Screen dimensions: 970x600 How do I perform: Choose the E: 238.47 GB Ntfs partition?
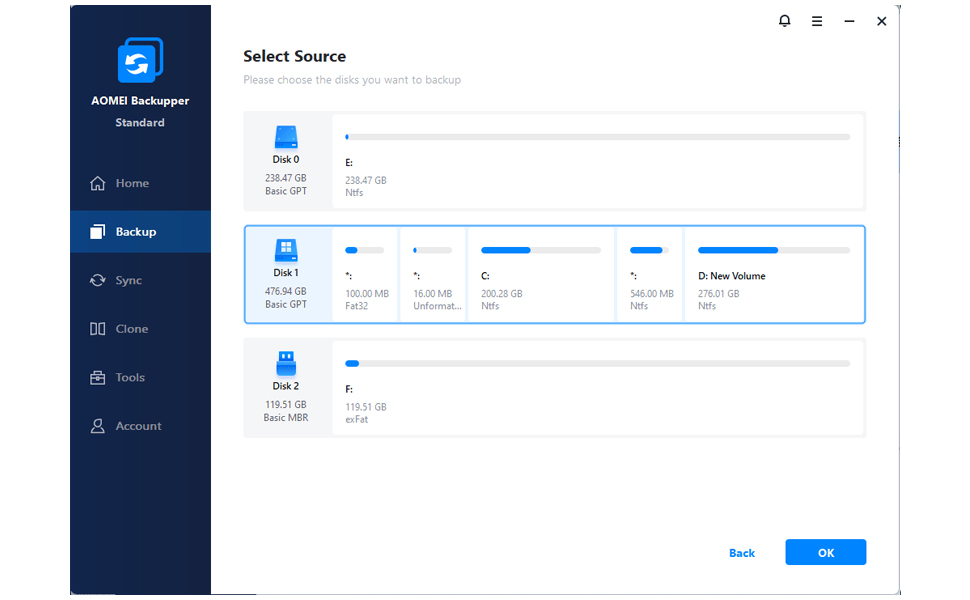[x=597, y=161]
